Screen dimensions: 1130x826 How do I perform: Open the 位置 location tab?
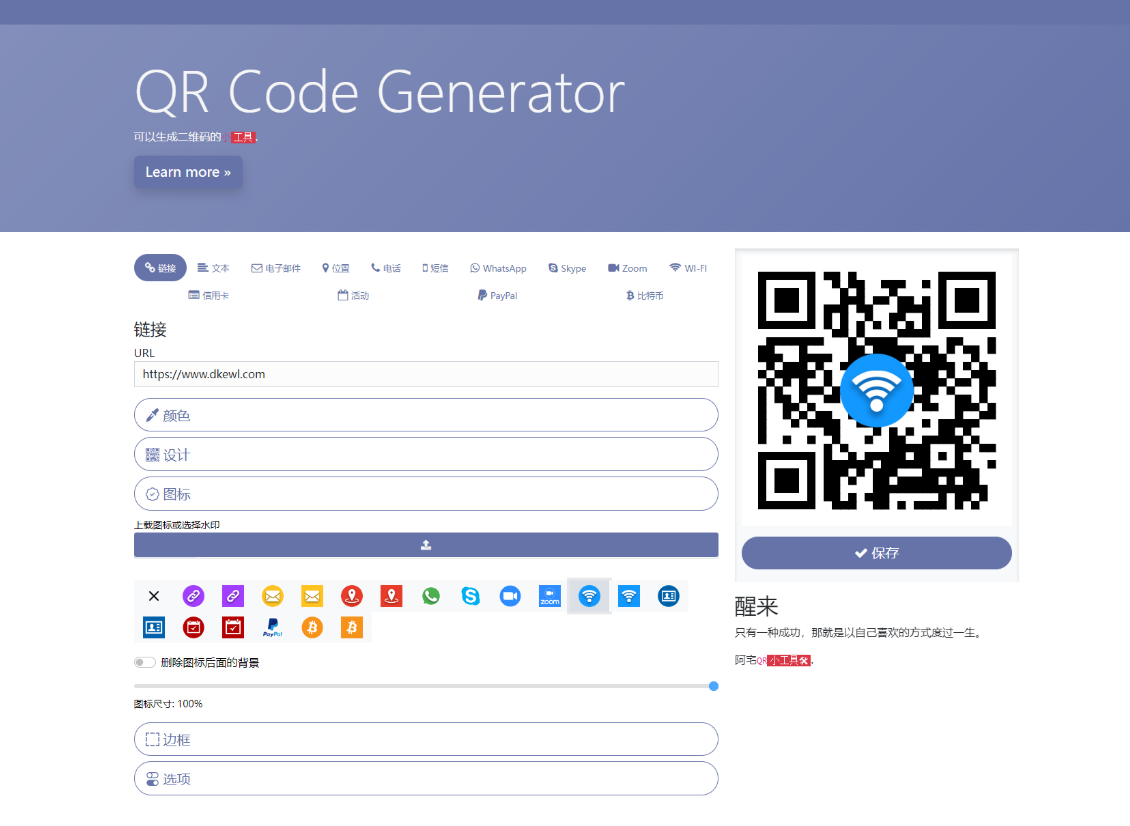click(x=336, y=268)
